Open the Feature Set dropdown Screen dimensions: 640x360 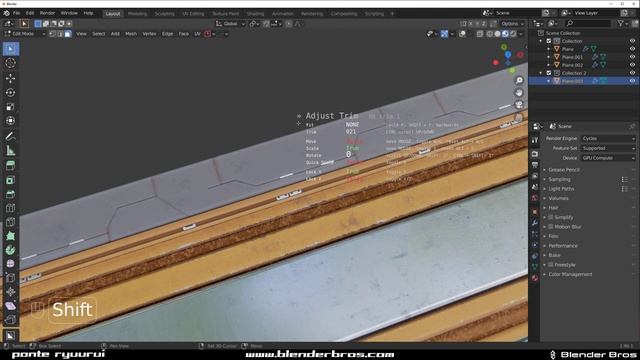click(609, 148)
